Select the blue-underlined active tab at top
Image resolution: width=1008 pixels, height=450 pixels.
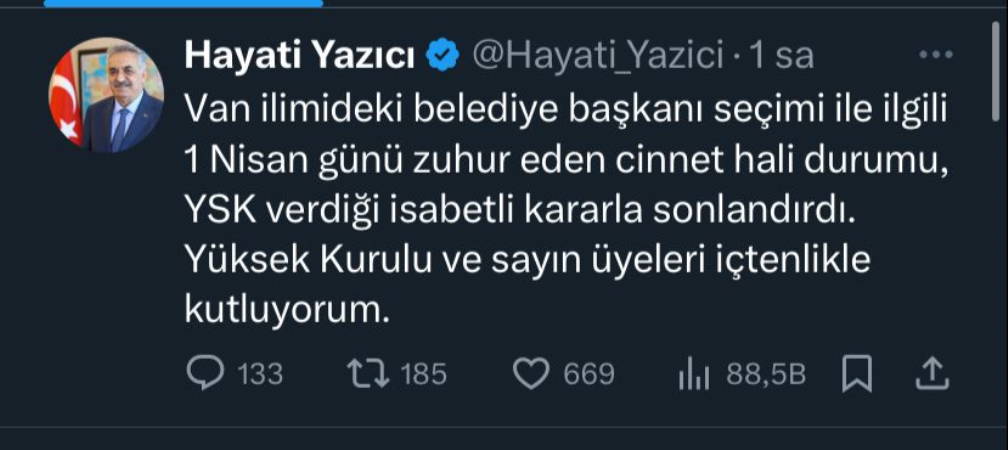click(x=183, y=3)
